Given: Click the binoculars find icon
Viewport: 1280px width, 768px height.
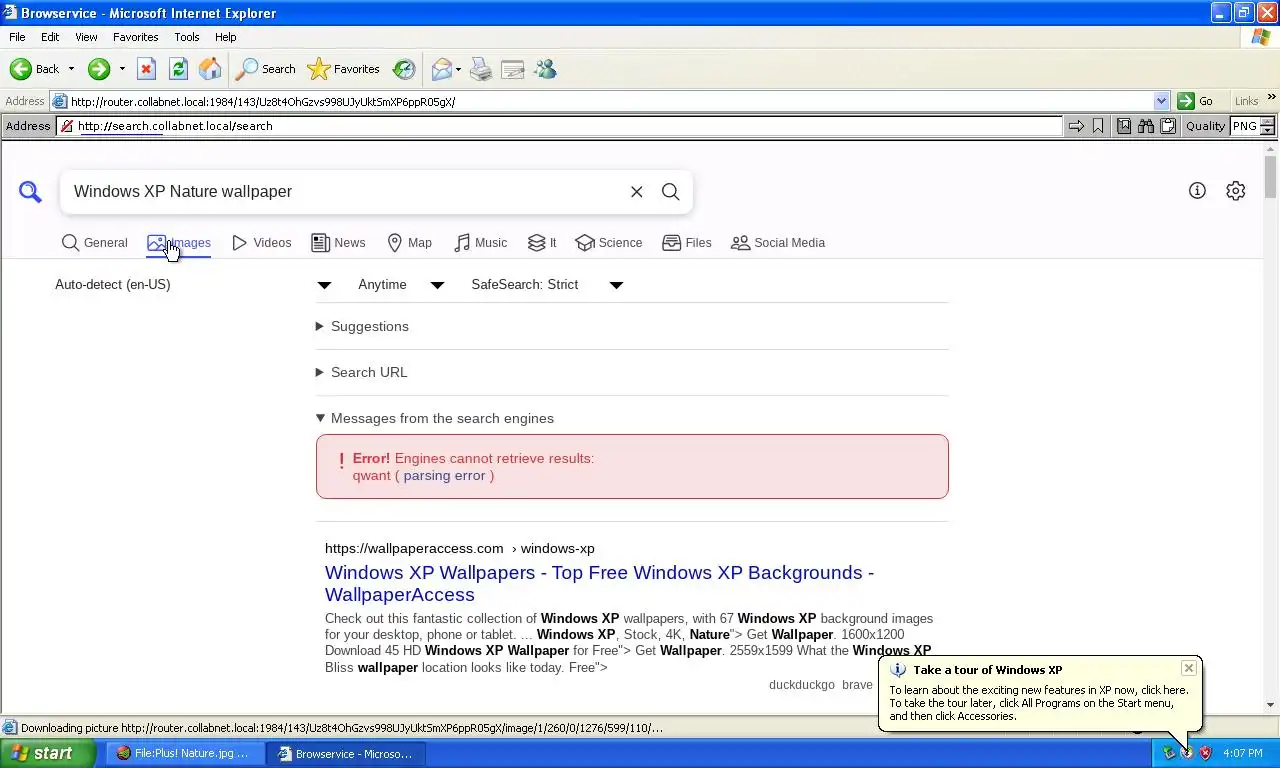Looking at the screenshot, I should (1146, 126).
